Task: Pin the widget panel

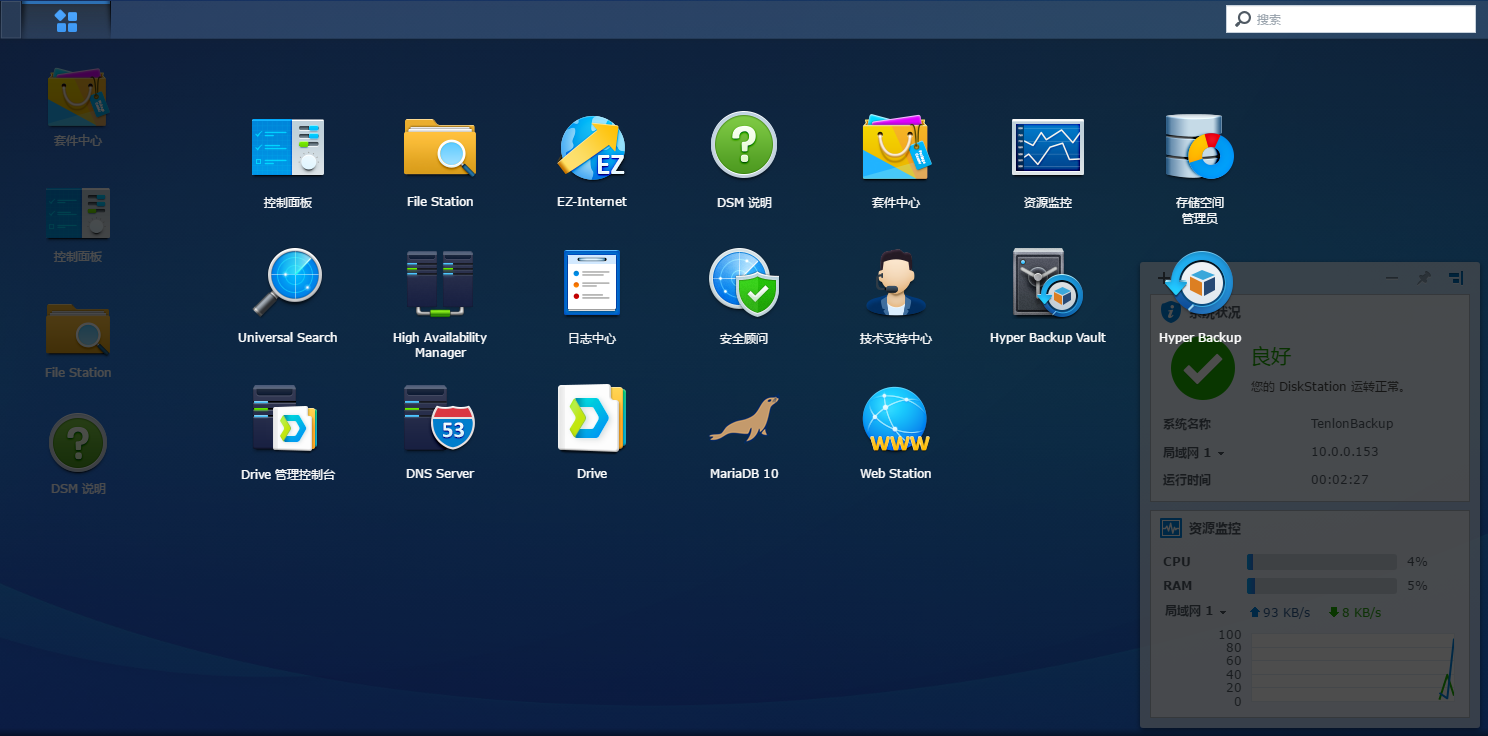Action: coord(1424,278)
